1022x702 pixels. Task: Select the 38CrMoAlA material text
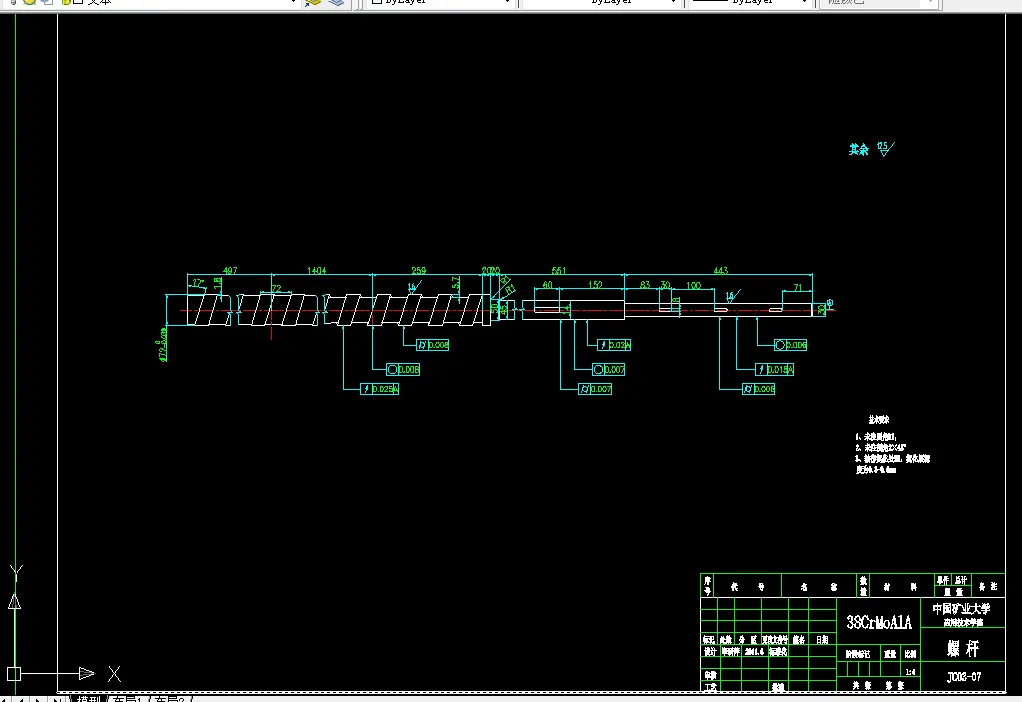coord(879,622)
